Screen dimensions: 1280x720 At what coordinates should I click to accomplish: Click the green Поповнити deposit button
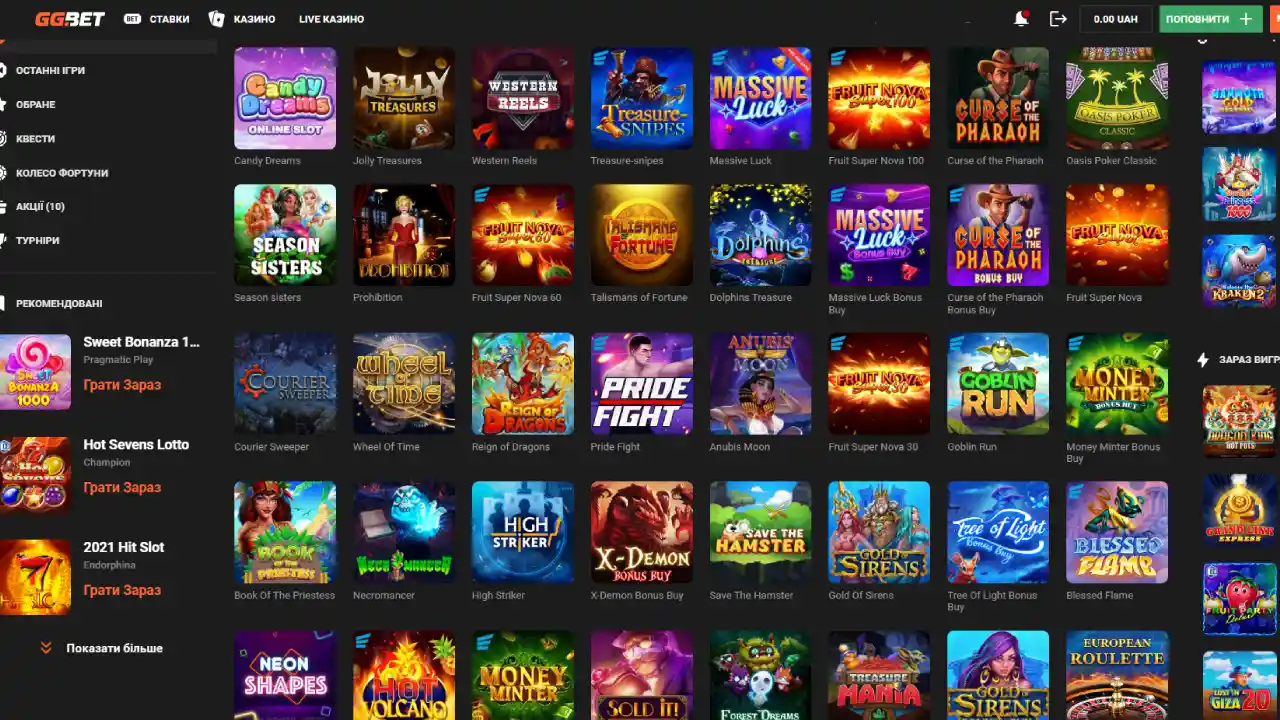tap(1211, 19)
